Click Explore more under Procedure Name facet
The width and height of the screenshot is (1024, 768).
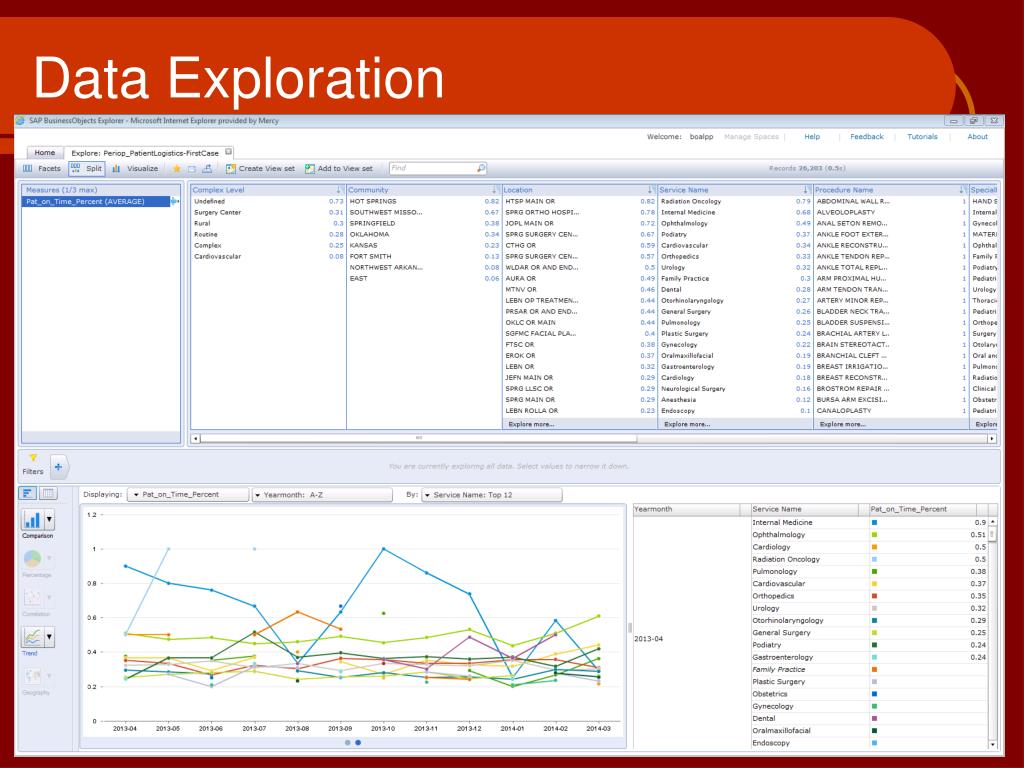[842, 424]
